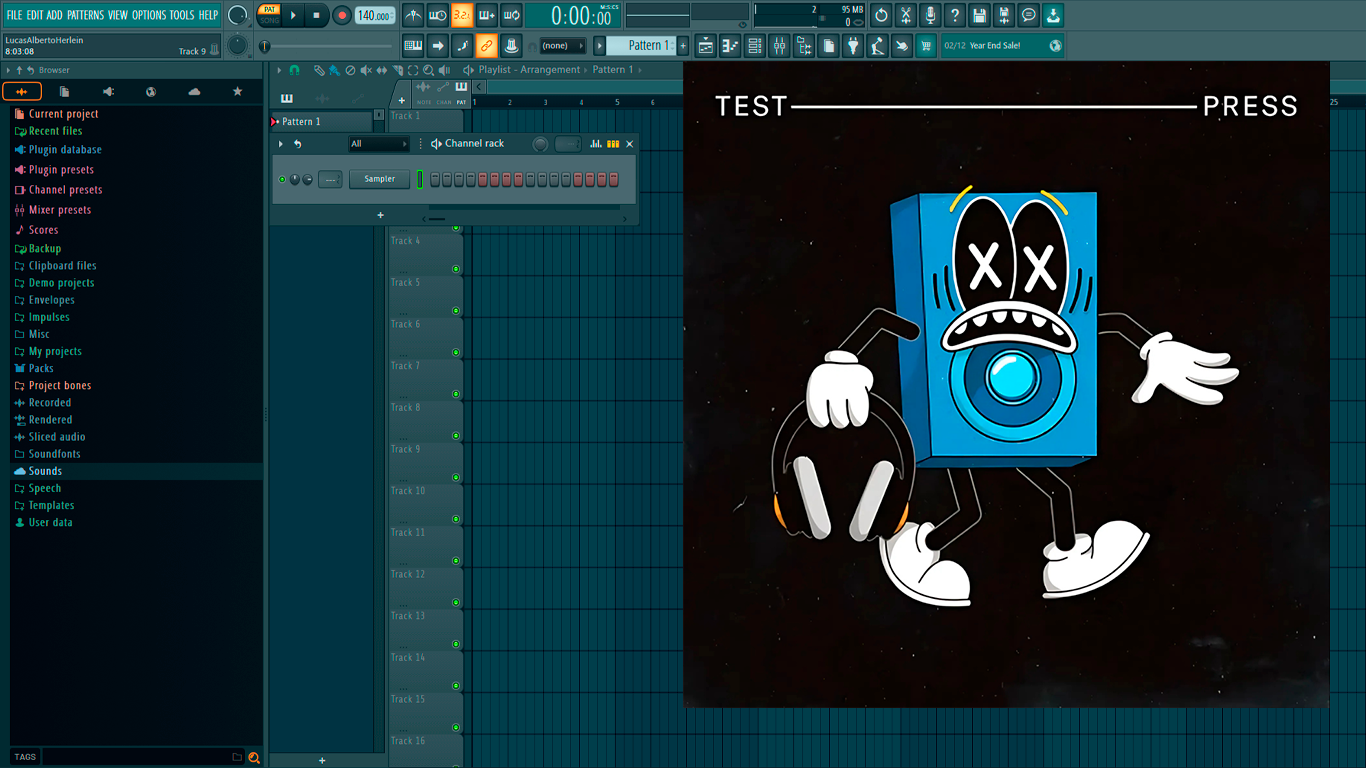Click the Browser starred favorites tab icon
The height and width of the screenshot is (768, 1366).
tap(237, 92)
